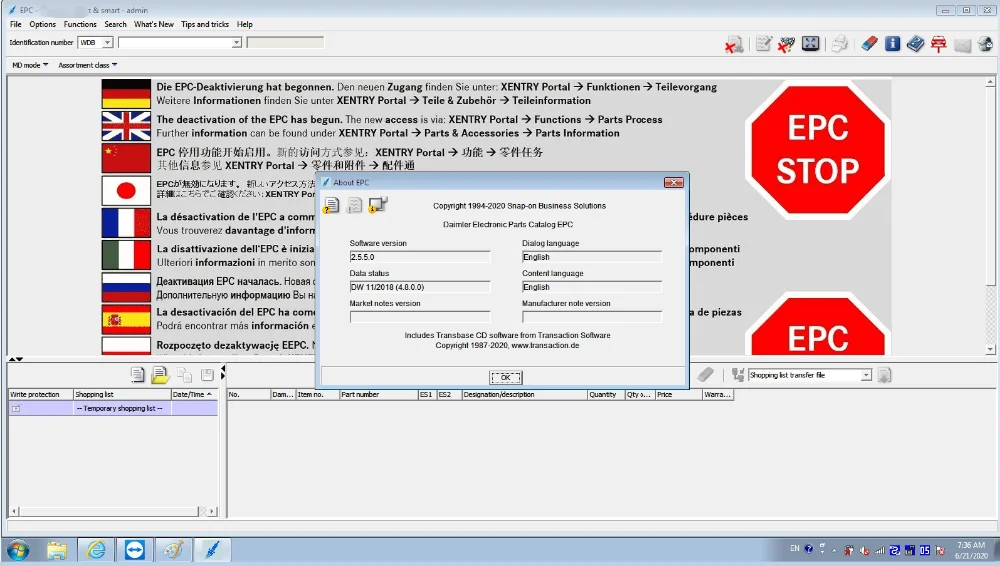Click the write protection icon in temporary list row
This screenshot has width=1000, height=566.
16,408
